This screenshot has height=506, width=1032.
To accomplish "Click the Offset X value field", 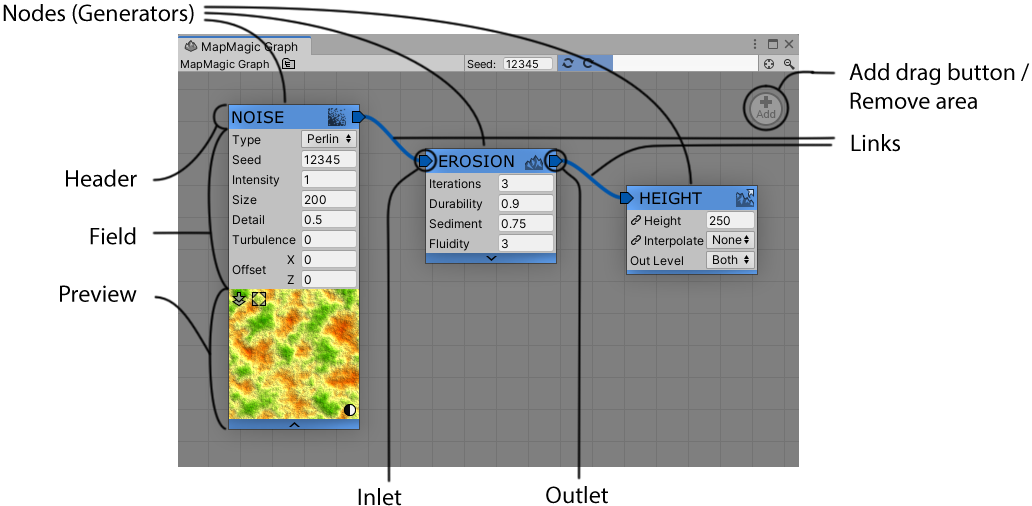I will click(329, 259).
